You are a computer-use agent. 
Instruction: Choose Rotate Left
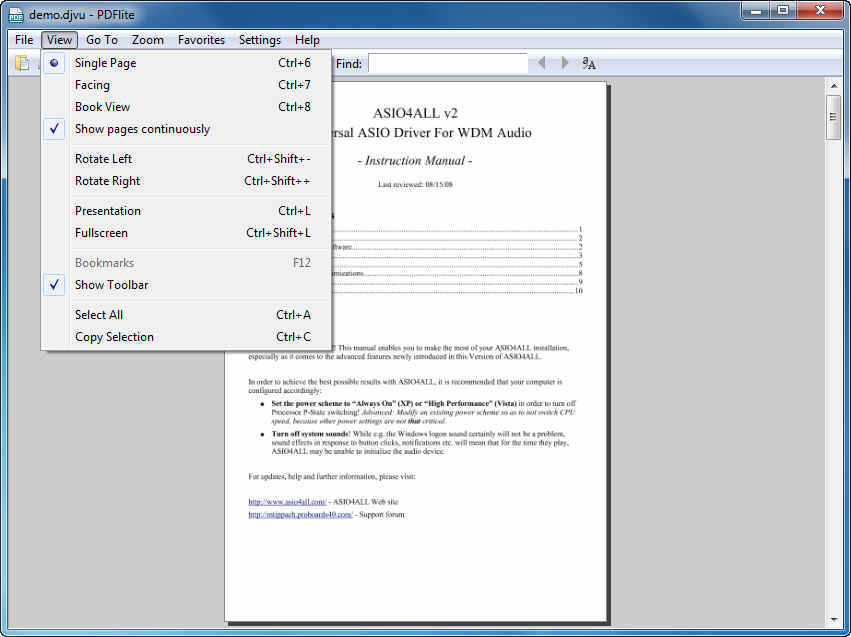pyautogui.click(x=187, y=159)
